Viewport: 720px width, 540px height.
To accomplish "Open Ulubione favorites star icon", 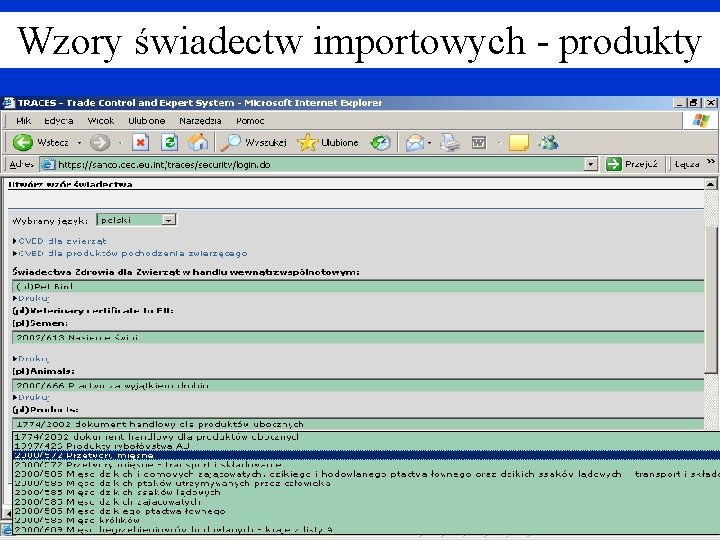I will coord(307,143).
